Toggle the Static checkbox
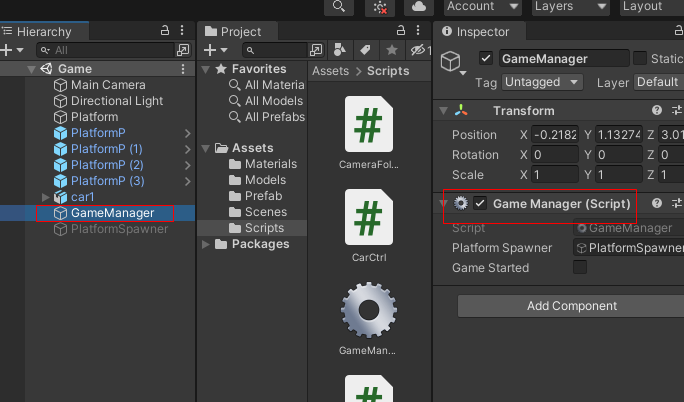Viewport: 684px width, 402px height. pyautogui.click(x=640, y=58)
